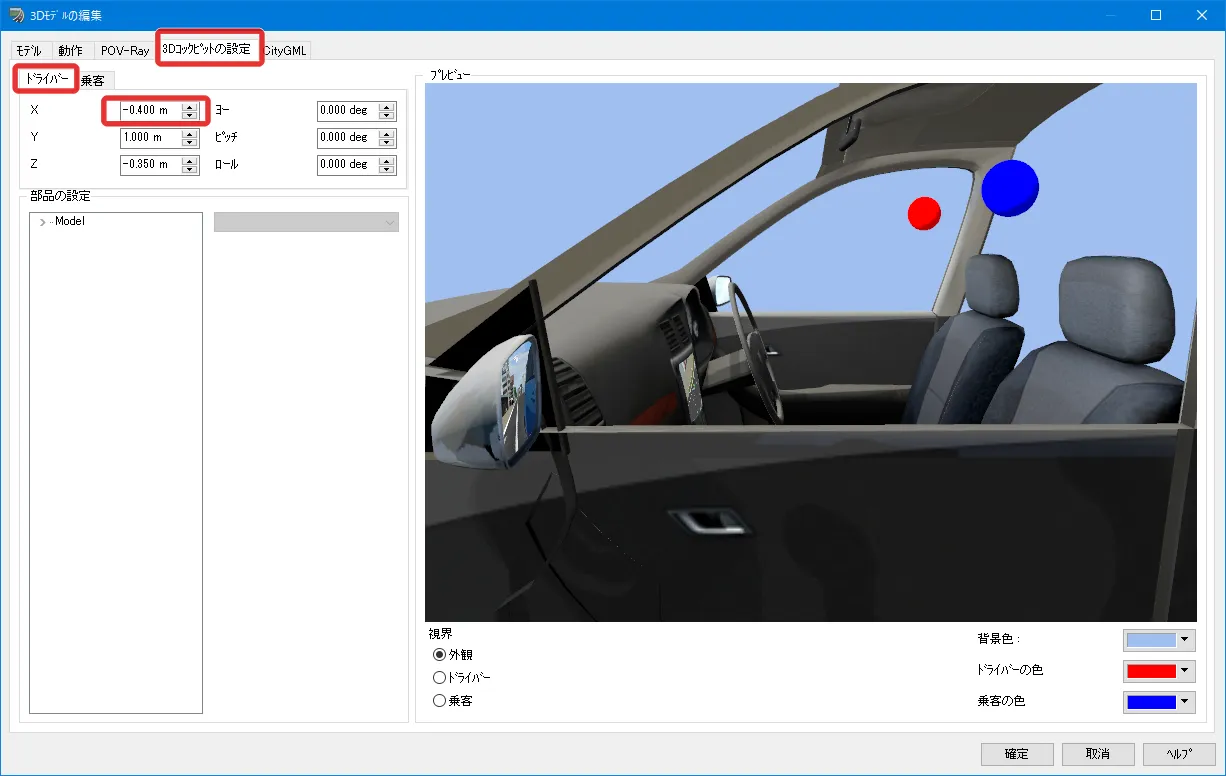Screen dimensions: 1226x776
Task: Increase the driver X value spinner
Action: [190, 106]
